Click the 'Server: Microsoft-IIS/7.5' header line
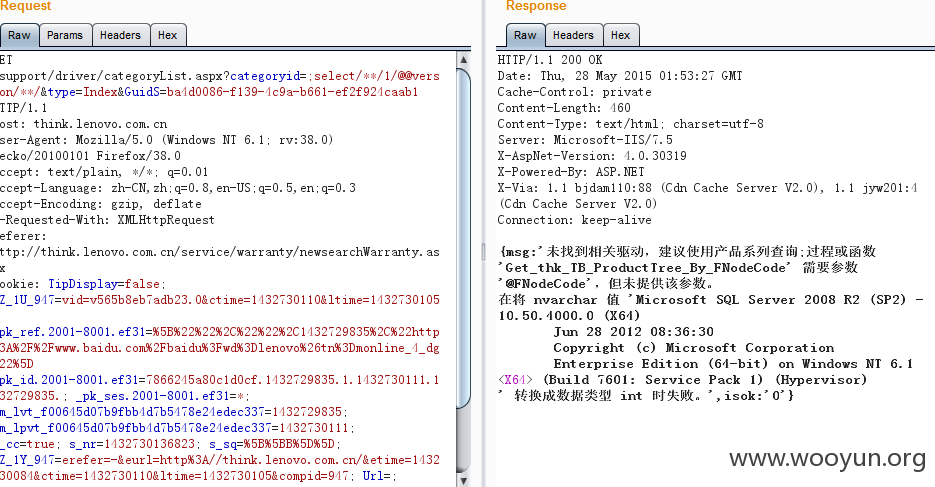 pyautogui.click(x=585, y=139)
